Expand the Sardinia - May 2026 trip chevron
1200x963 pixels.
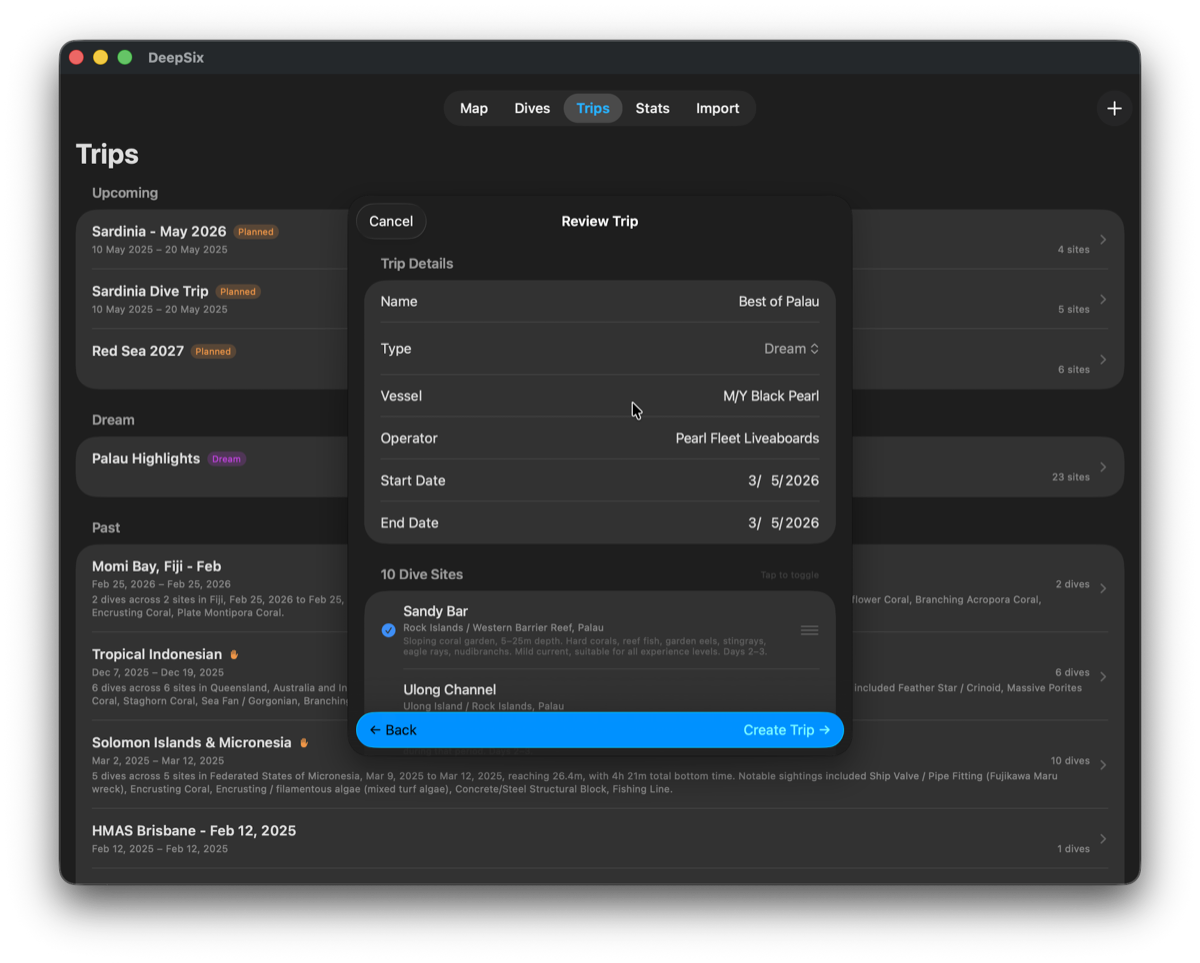(1103, 240)
